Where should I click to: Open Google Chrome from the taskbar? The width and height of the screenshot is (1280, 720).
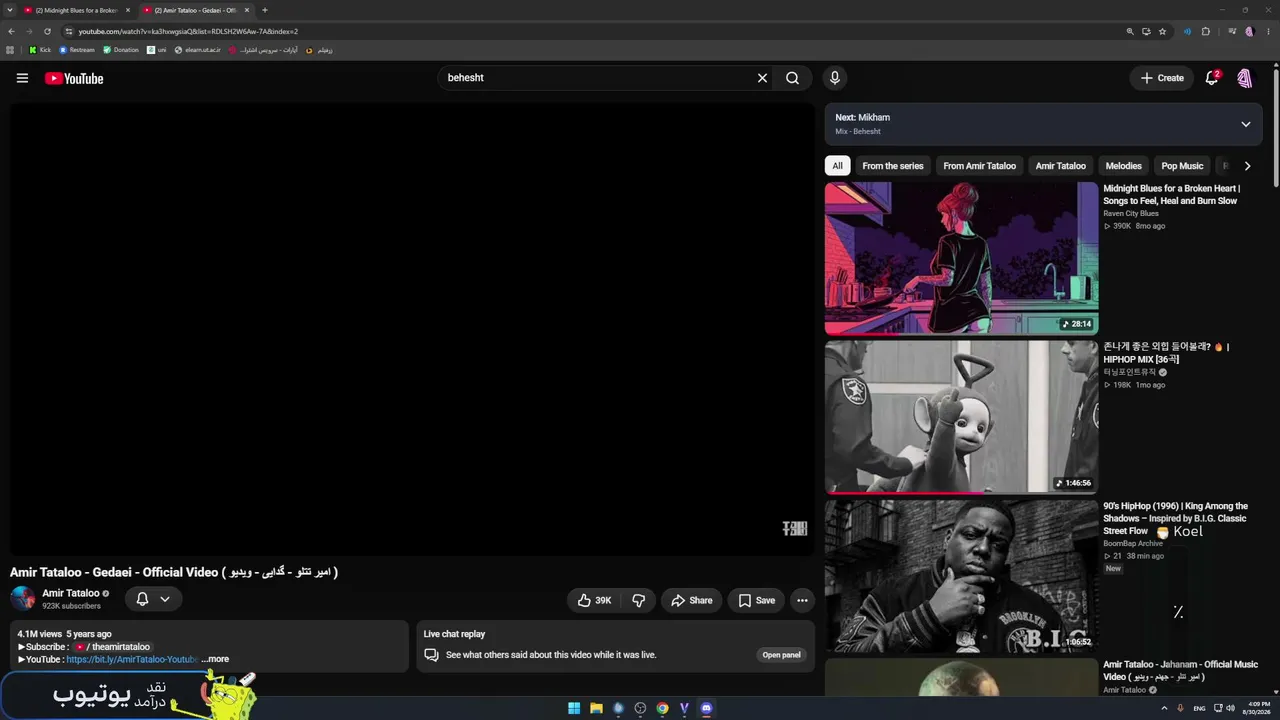tap(662, 708)
